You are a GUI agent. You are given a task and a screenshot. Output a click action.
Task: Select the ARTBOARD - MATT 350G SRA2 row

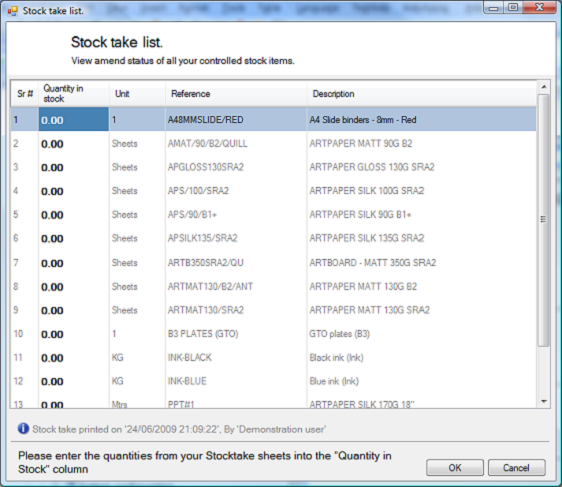[273, 263]
